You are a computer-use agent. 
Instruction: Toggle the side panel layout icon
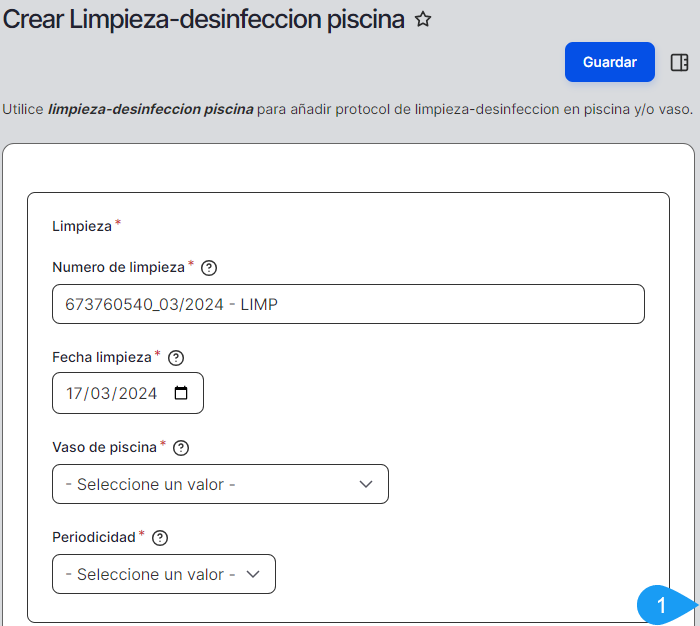click(x=679, y=62)
